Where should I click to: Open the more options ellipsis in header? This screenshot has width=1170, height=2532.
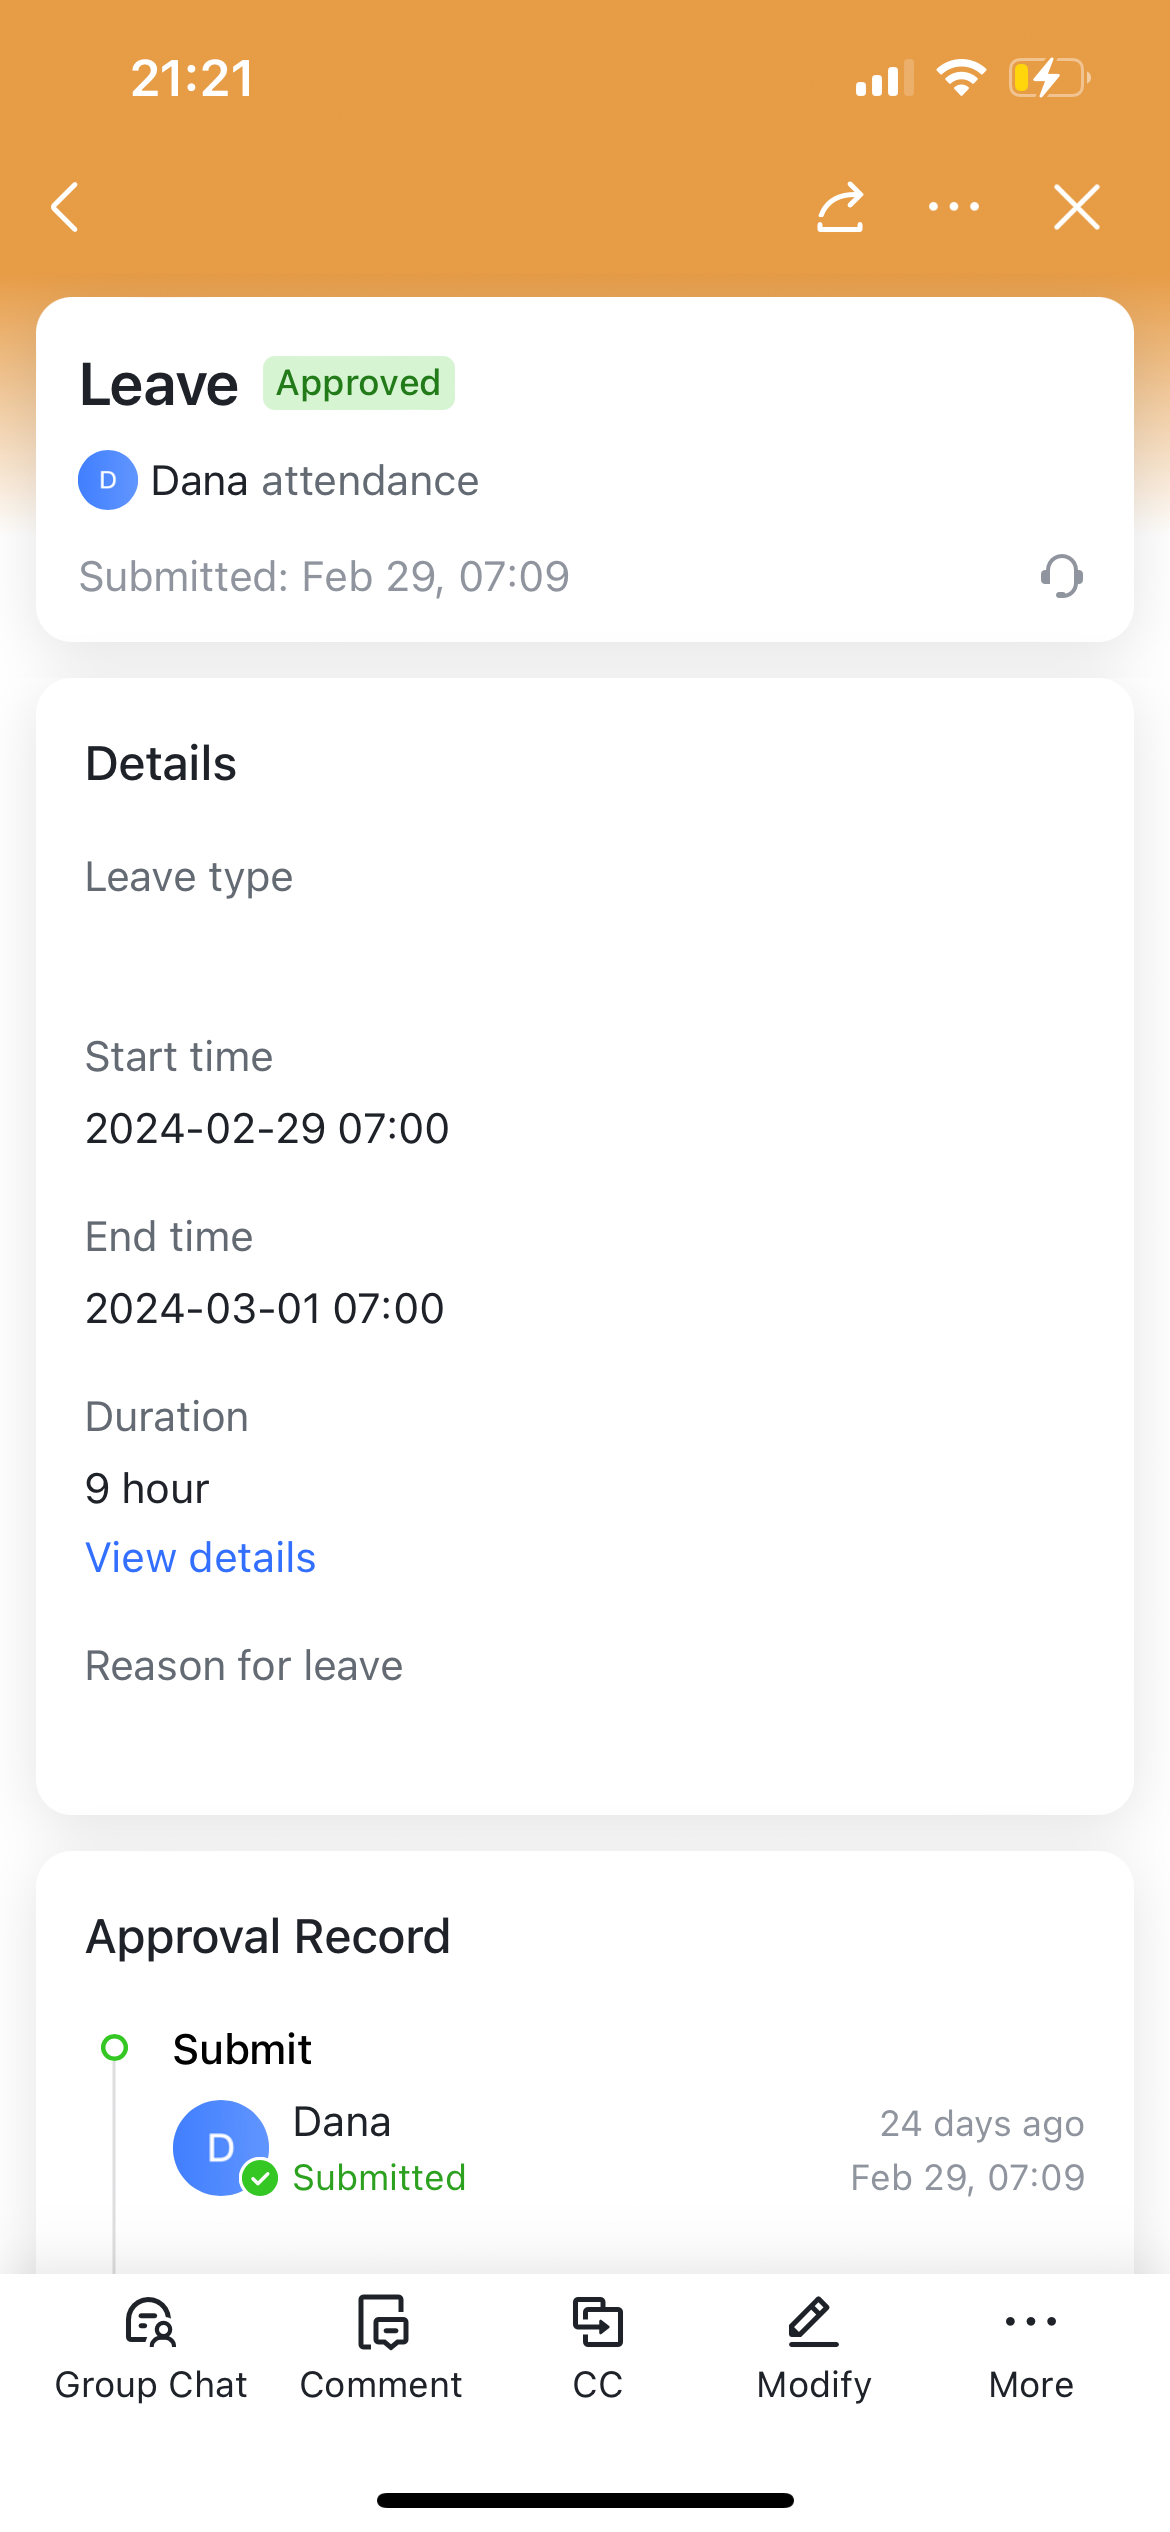(953, 207)
